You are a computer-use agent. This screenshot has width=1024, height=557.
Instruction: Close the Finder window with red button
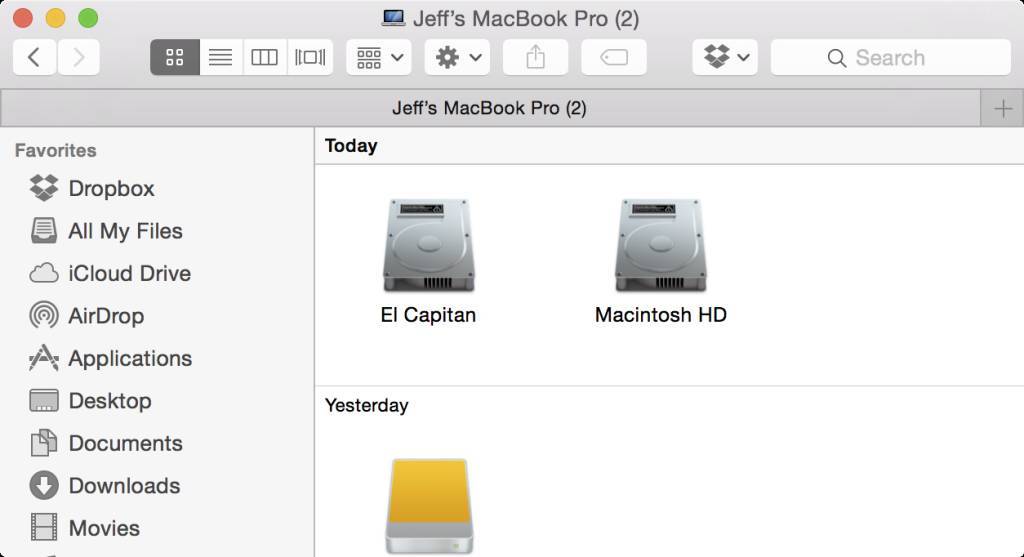click(x=23, y=18)
